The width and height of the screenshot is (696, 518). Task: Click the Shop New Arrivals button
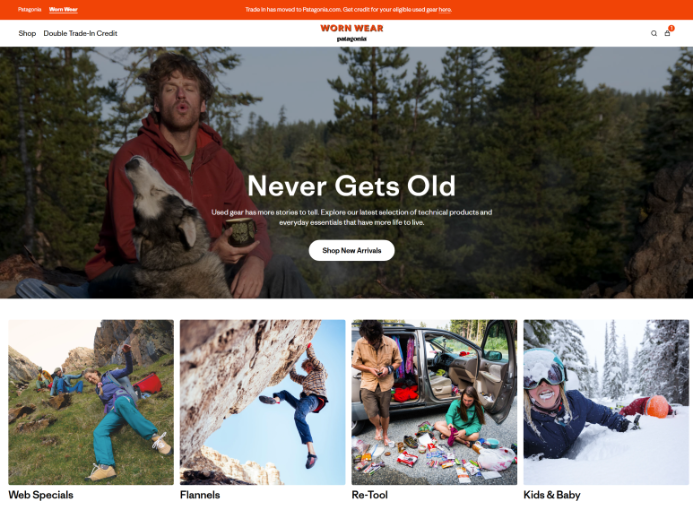352,250
